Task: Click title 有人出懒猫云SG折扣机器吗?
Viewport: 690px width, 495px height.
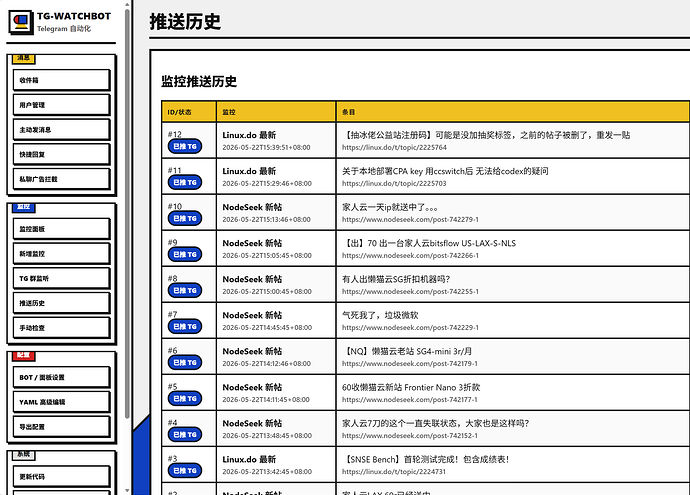Action: (396, 279)
